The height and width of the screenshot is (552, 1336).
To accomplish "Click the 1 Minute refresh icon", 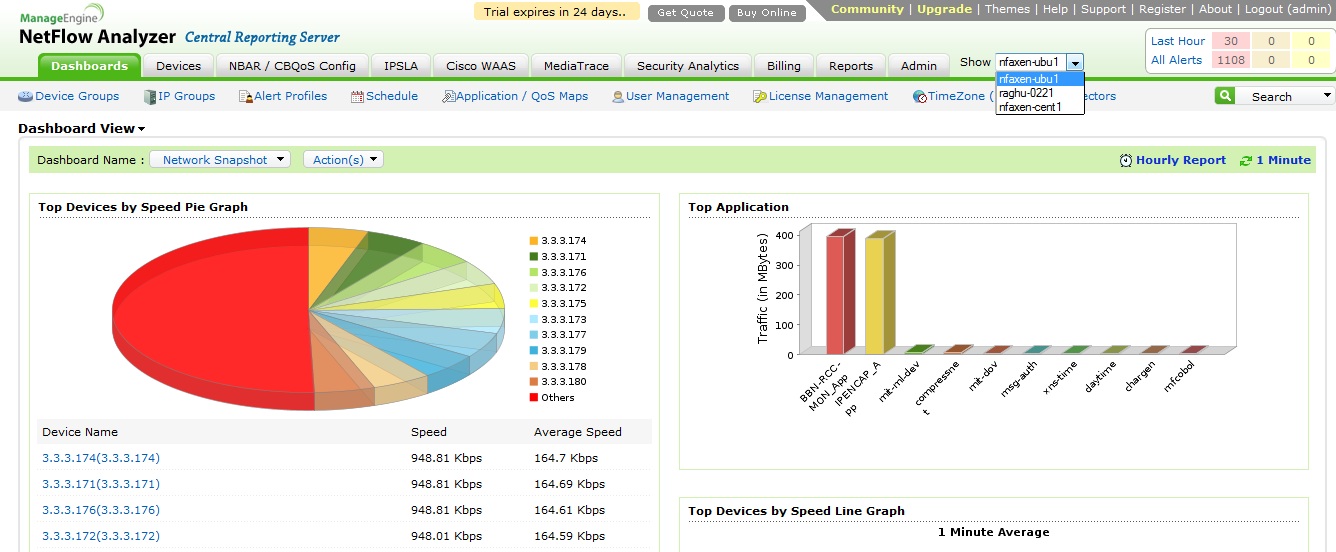I will click(x=1246, y=160).
